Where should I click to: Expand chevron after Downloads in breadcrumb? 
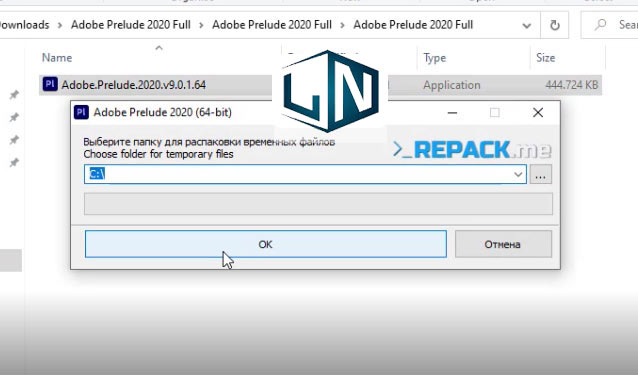tap(60, 25)
